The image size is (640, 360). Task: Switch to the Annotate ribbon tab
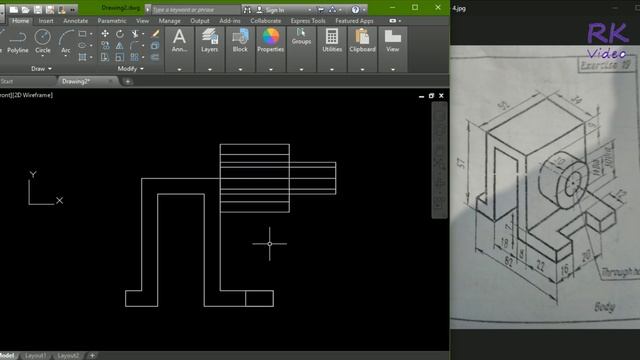point(76,20)
